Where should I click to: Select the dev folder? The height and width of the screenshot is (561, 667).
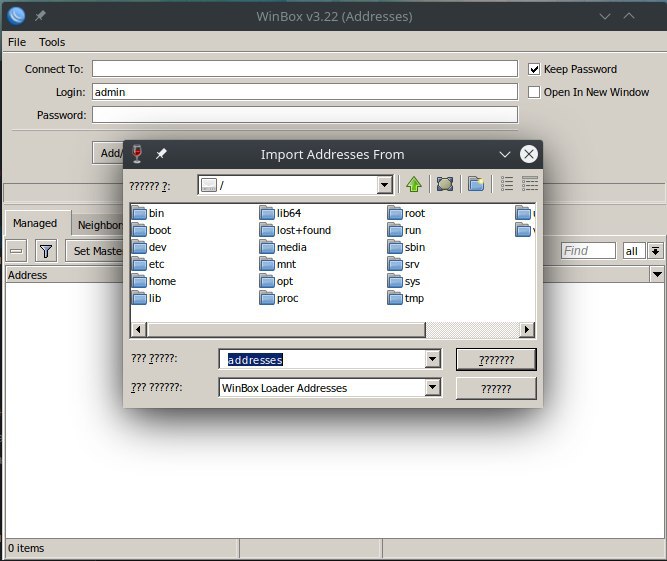[149, 247]
